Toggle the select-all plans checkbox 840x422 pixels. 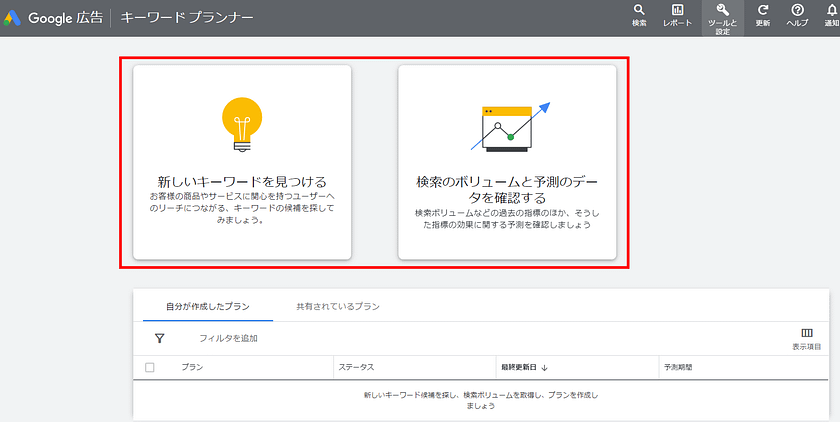150,368
